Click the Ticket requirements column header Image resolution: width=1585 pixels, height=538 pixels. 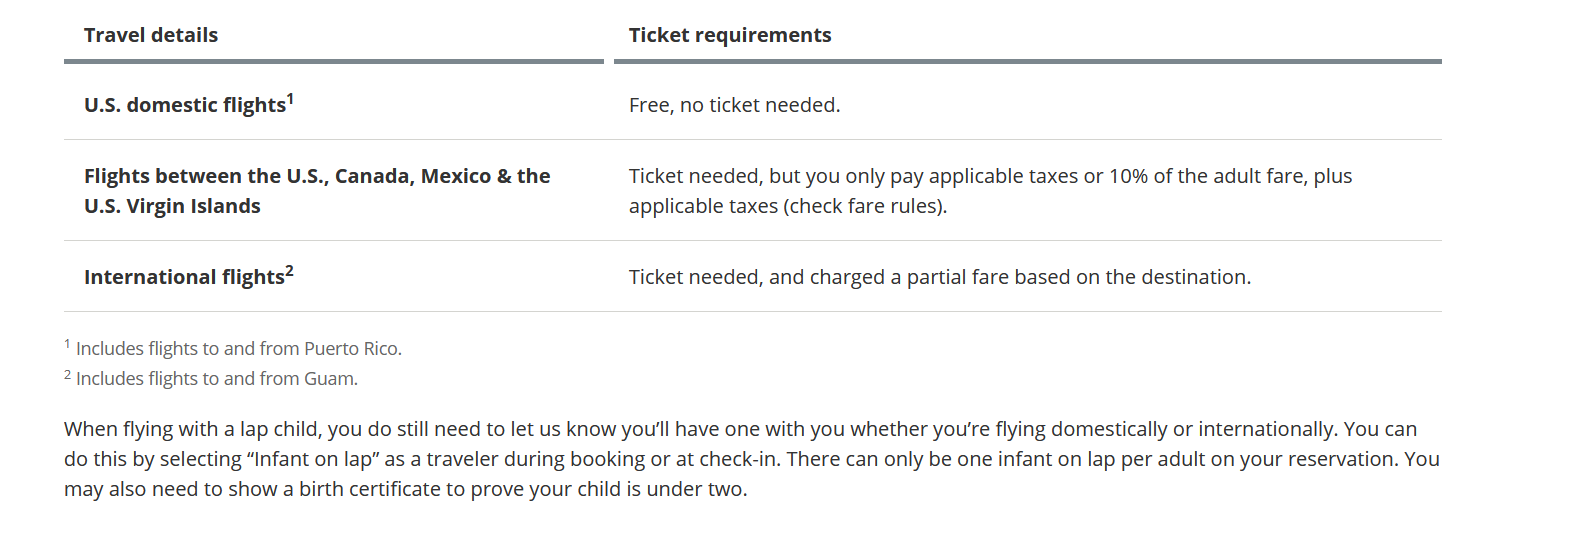point(730,35)
